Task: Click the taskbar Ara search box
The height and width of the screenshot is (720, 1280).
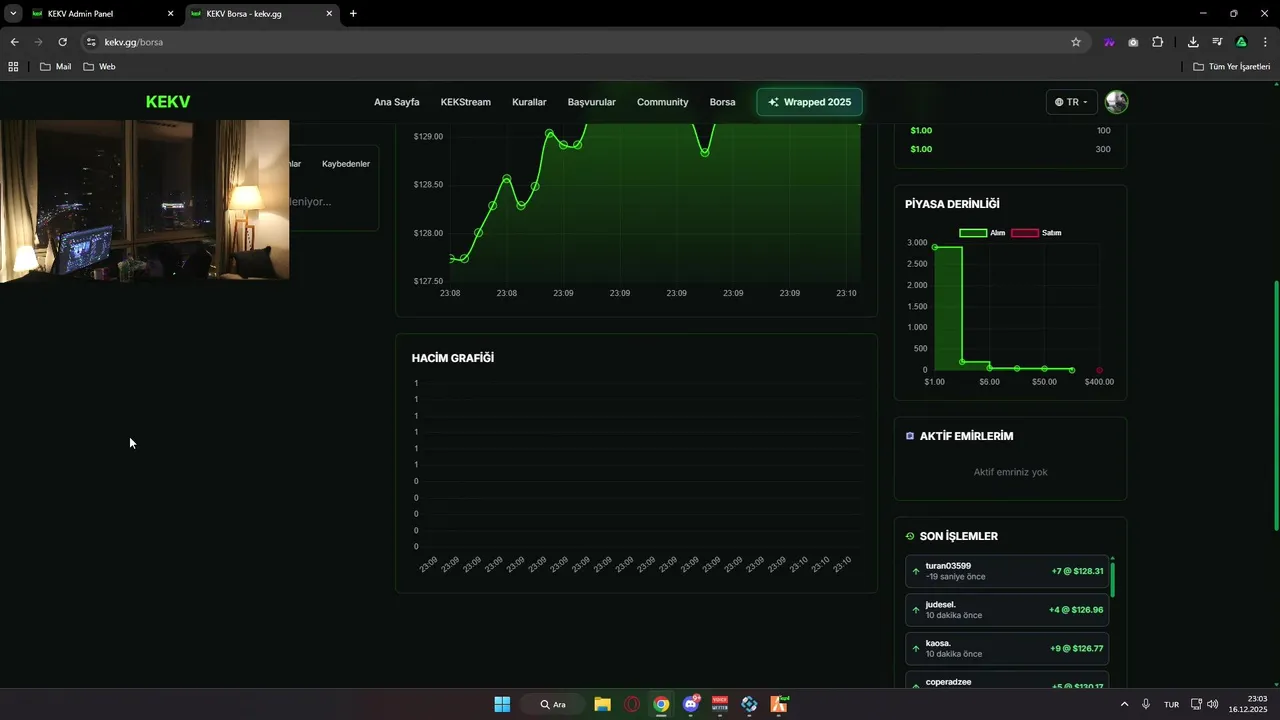Action: [x=553, y=704]
